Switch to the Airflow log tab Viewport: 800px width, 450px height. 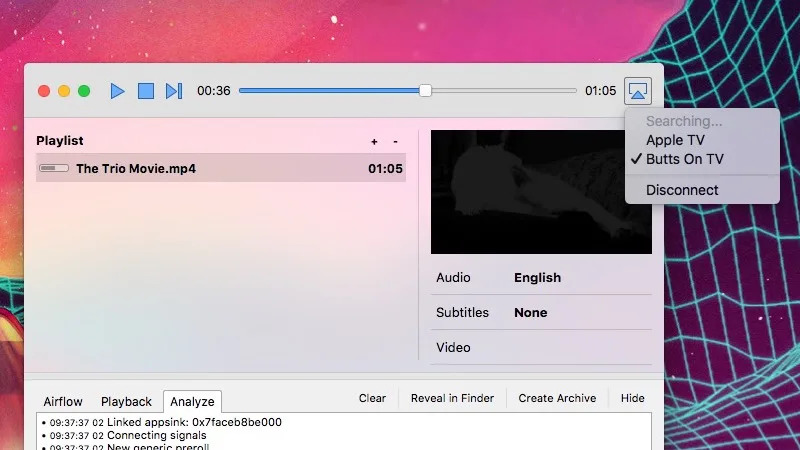63,402
